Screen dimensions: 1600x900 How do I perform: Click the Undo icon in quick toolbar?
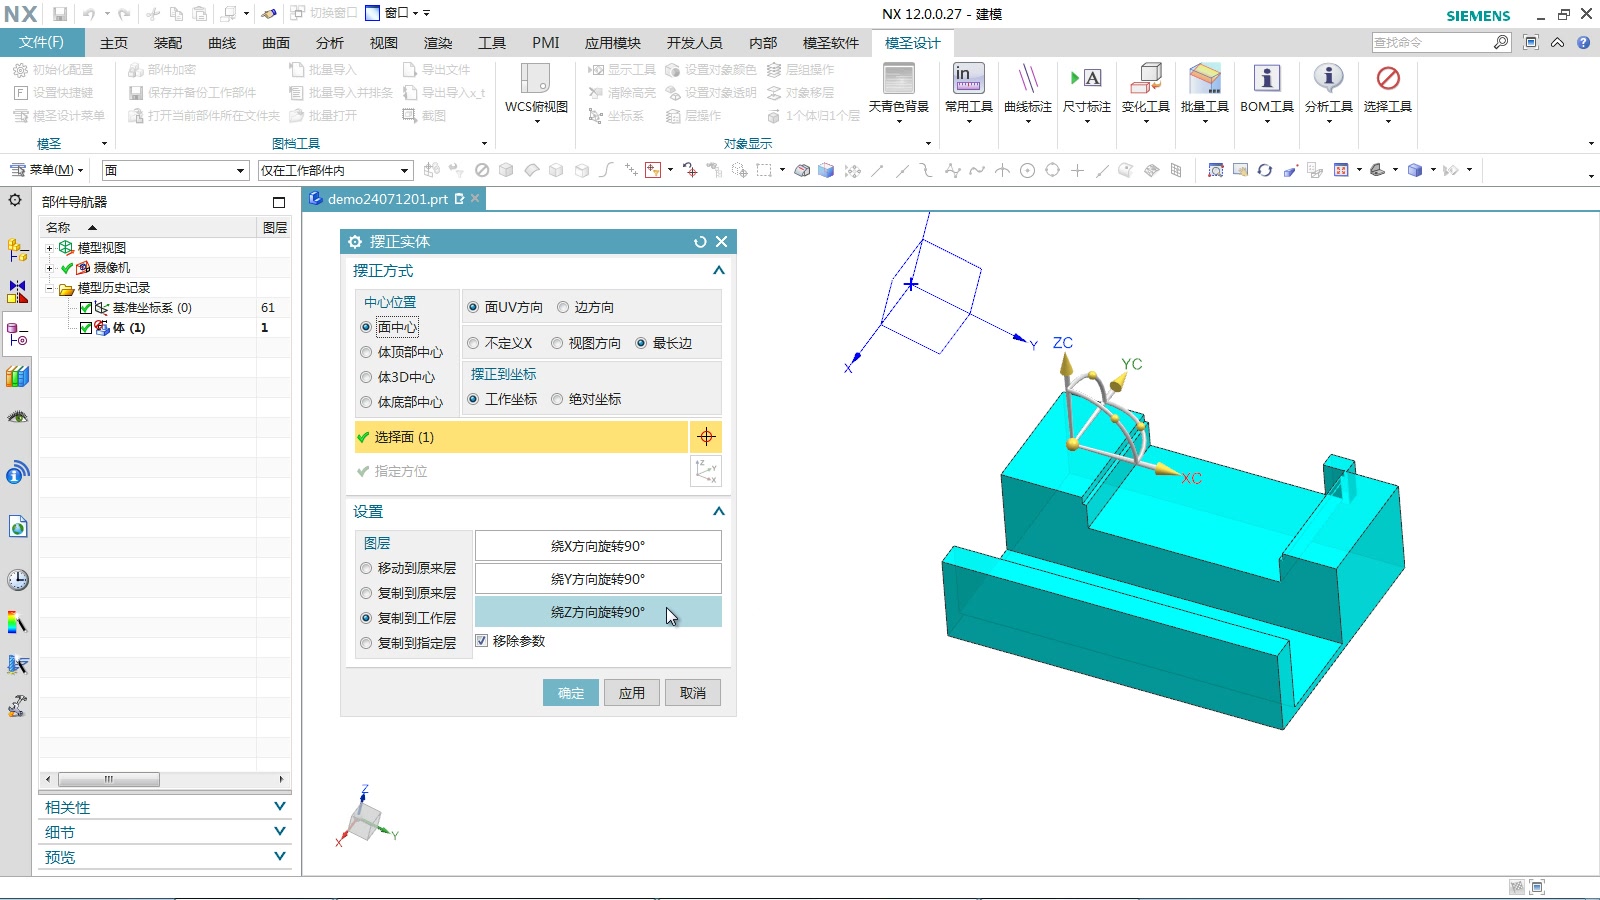(89, 14)
